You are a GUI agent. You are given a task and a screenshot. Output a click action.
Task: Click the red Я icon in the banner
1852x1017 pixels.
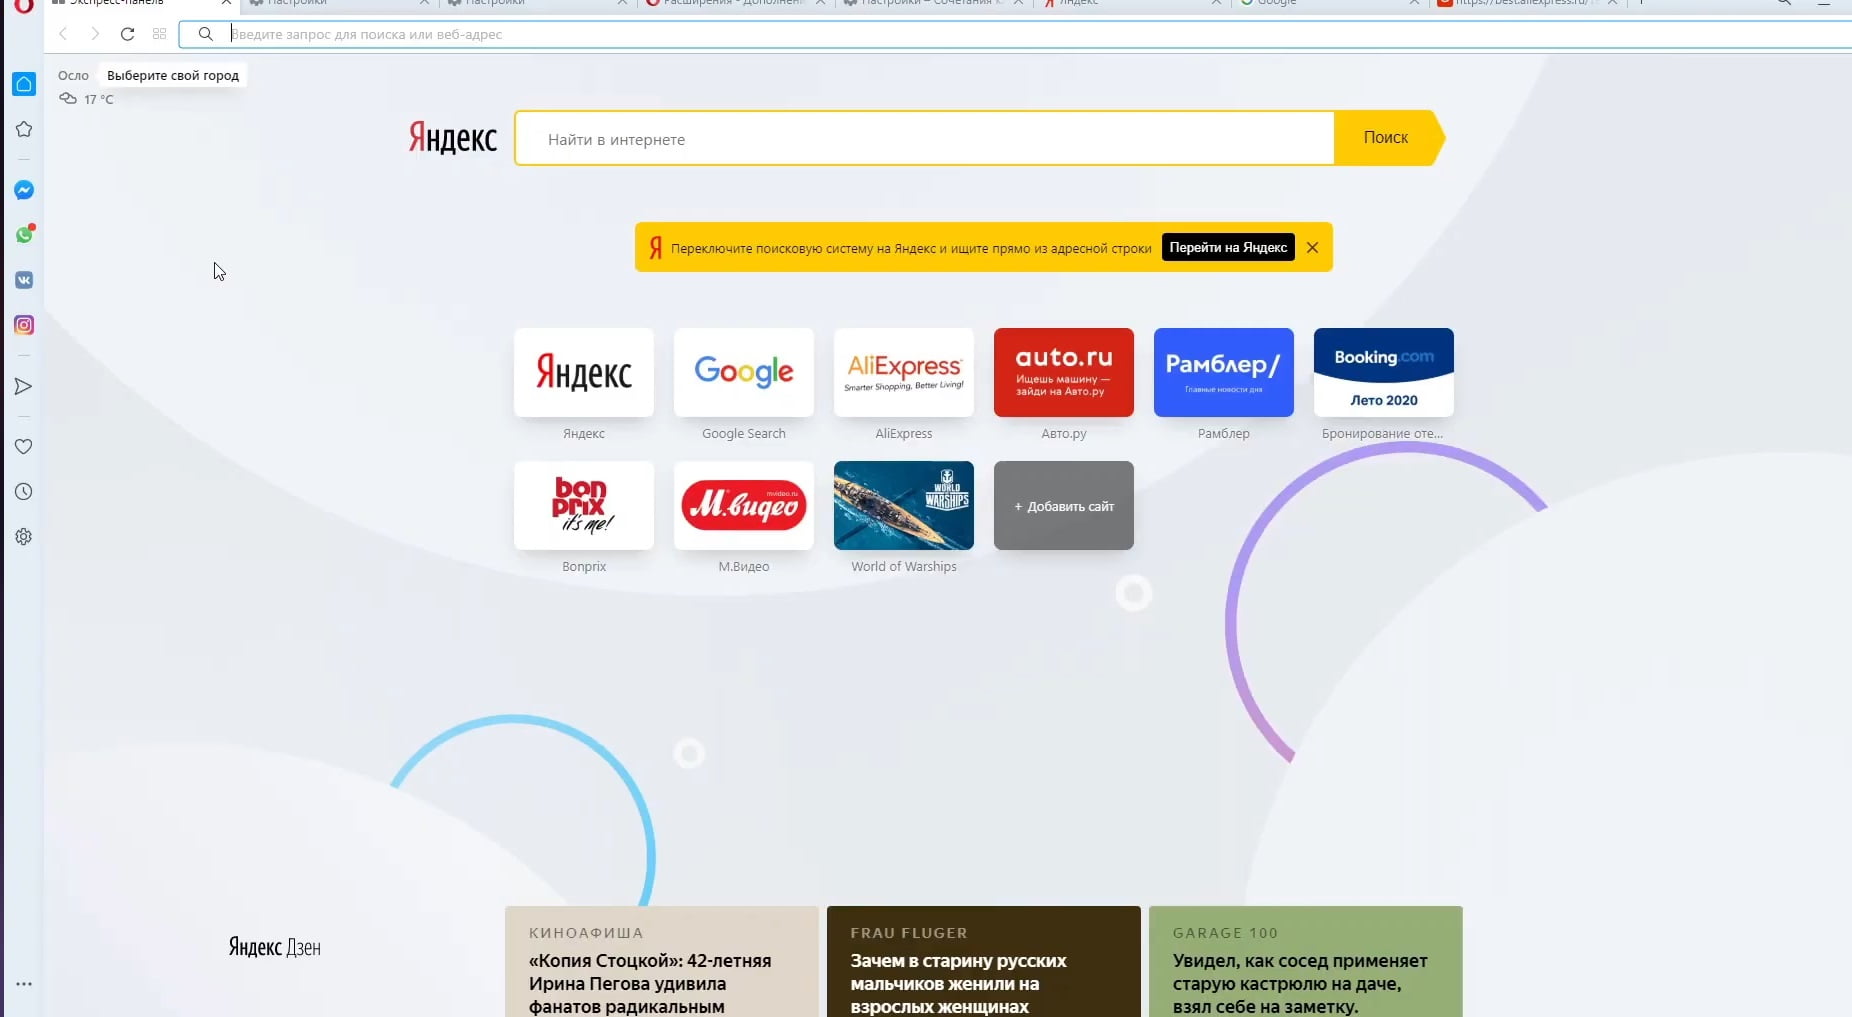click(x=656, y=248)
